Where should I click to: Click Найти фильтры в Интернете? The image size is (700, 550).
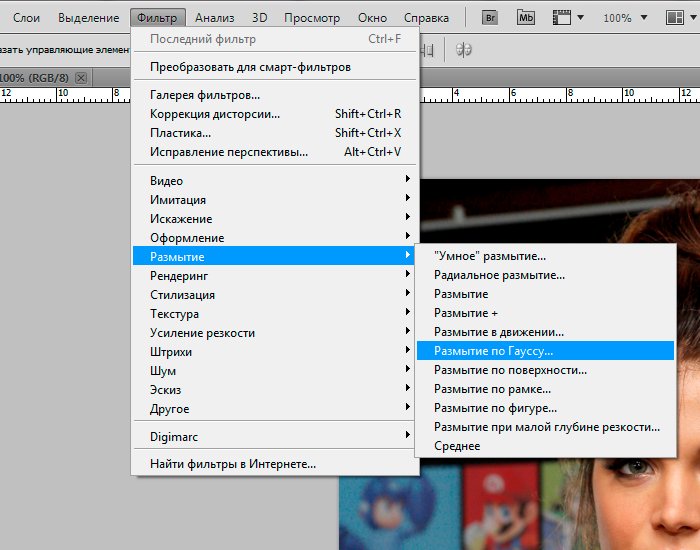[x=233, y=464]
